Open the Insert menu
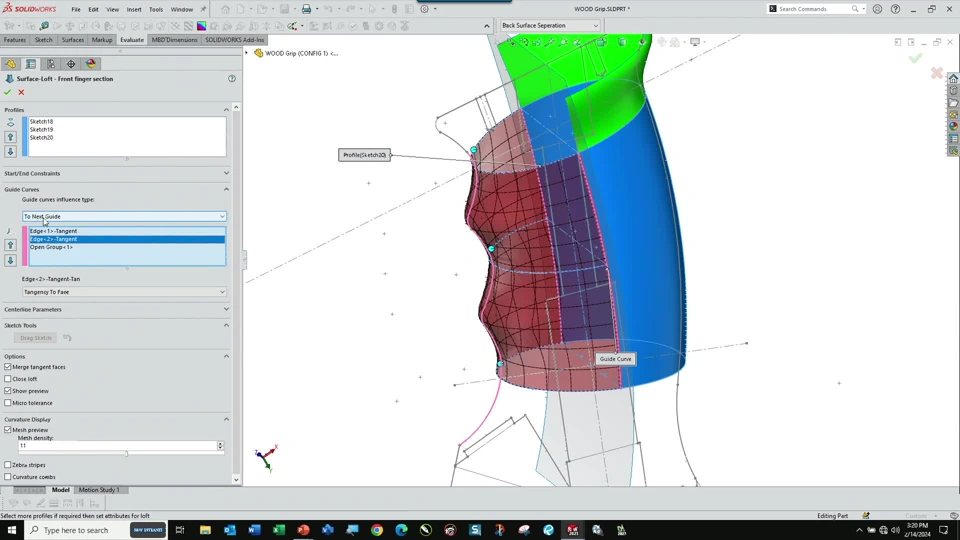This screenshot has height=540, width=960. point(134,9)
